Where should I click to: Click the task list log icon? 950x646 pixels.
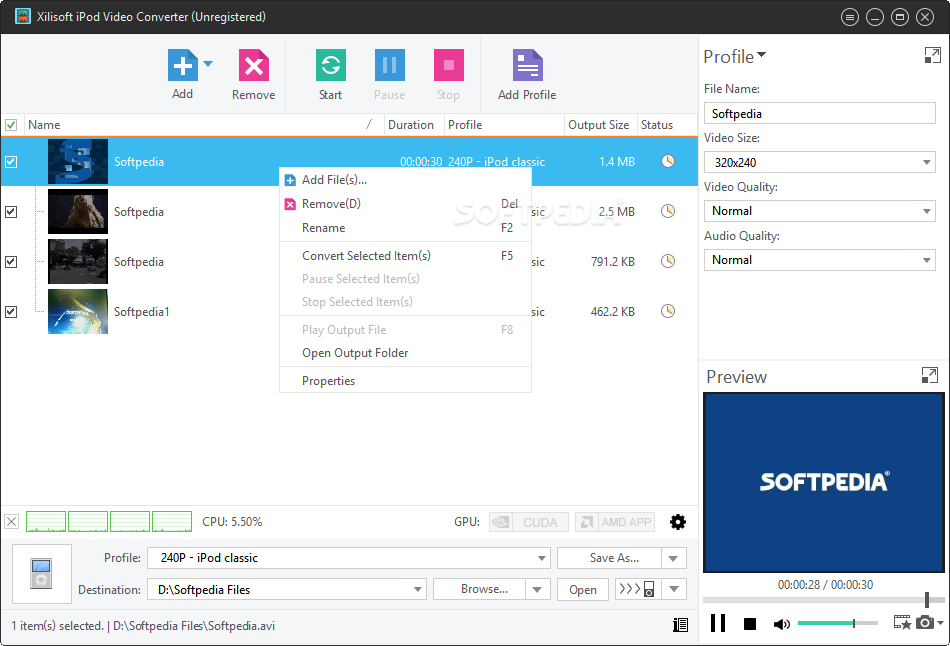pos(680,625)
